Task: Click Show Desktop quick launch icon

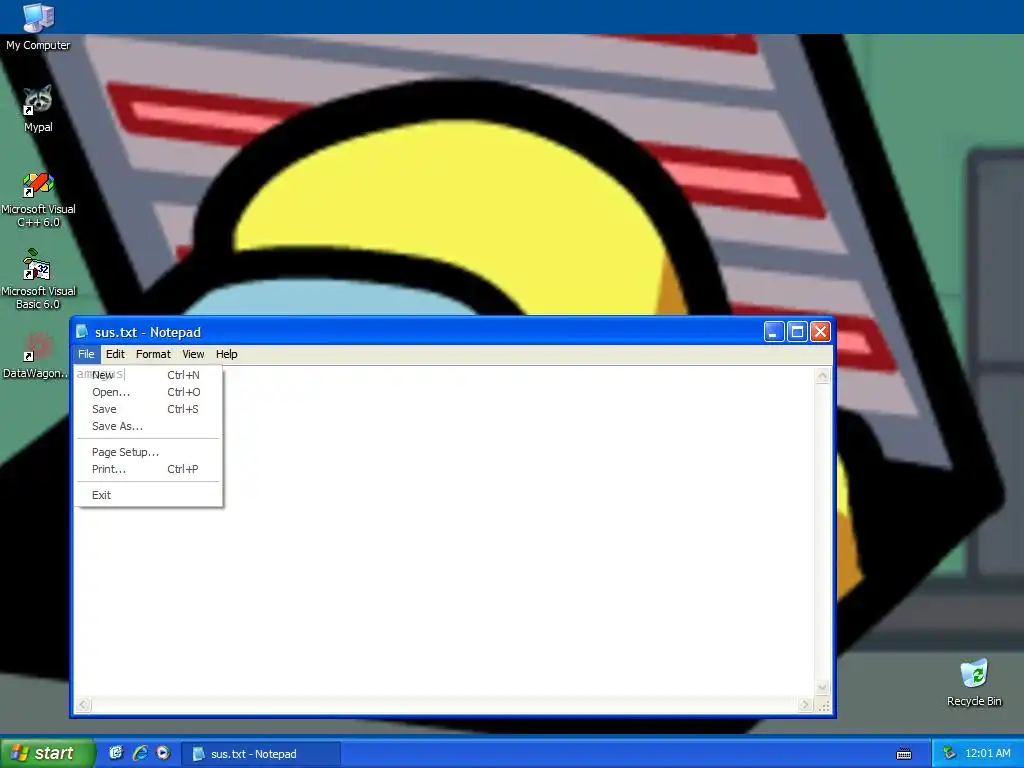Action: [x=116, y=753]
